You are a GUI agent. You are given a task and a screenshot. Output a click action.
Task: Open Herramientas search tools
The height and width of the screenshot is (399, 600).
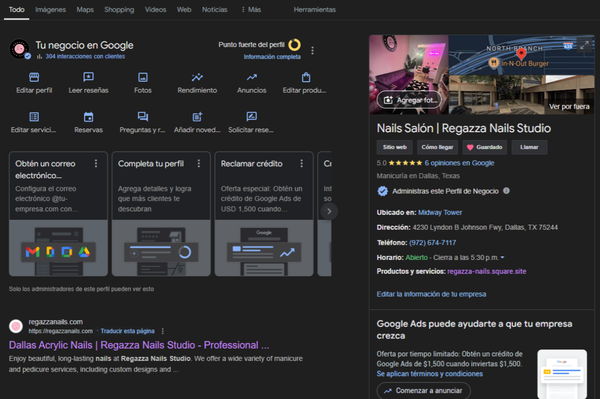(315, 10)
